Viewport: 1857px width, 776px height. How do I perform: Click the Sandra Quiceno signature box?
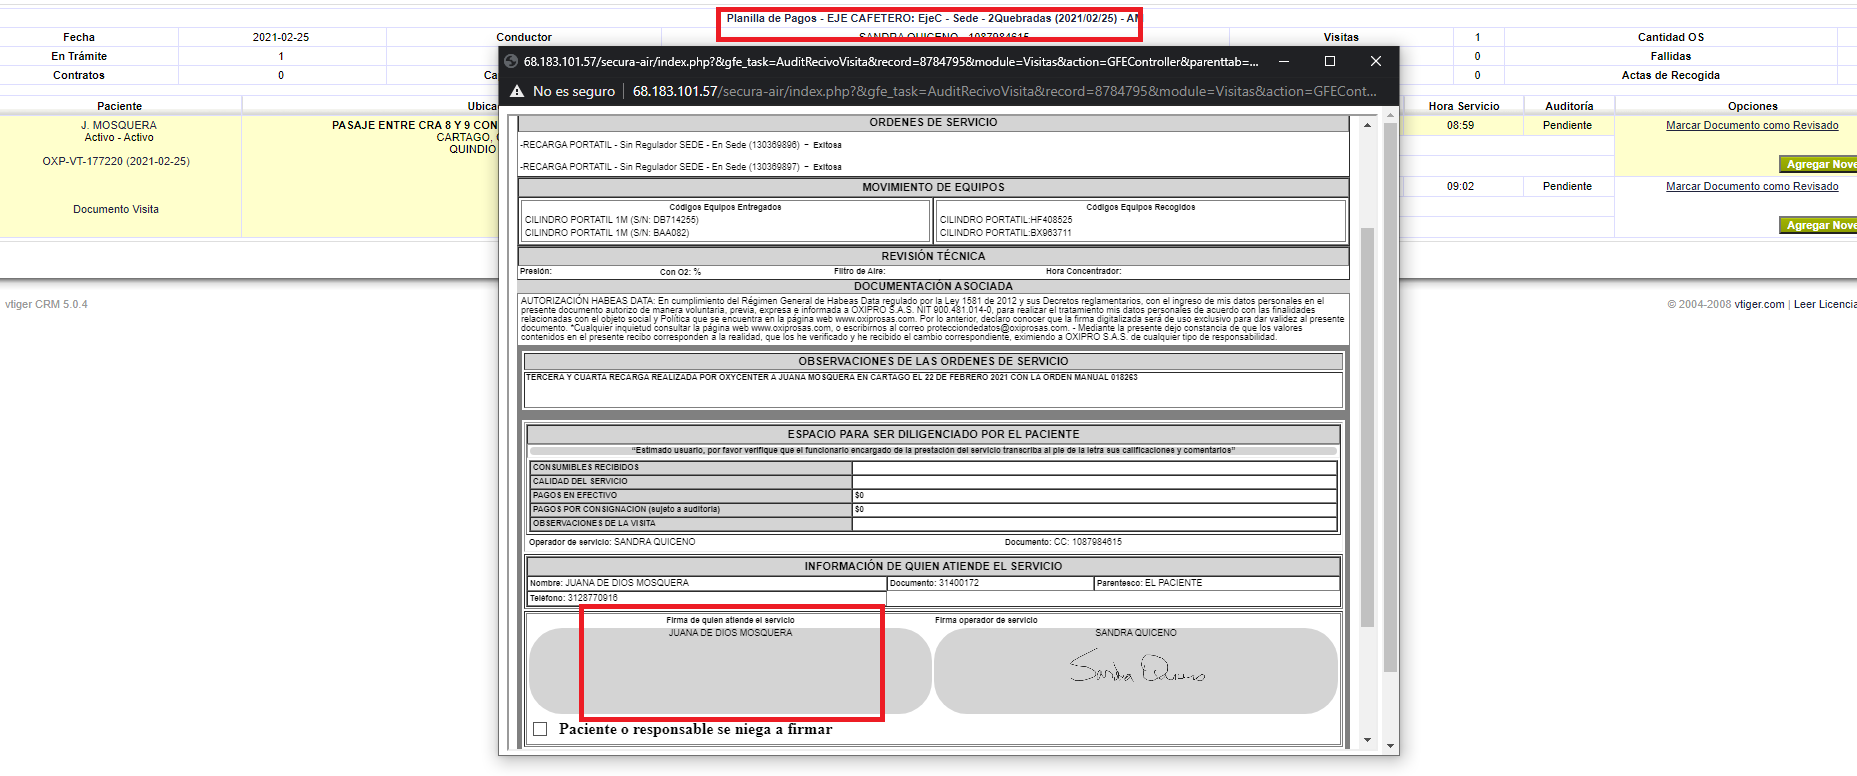click(x=1136, y=670)
